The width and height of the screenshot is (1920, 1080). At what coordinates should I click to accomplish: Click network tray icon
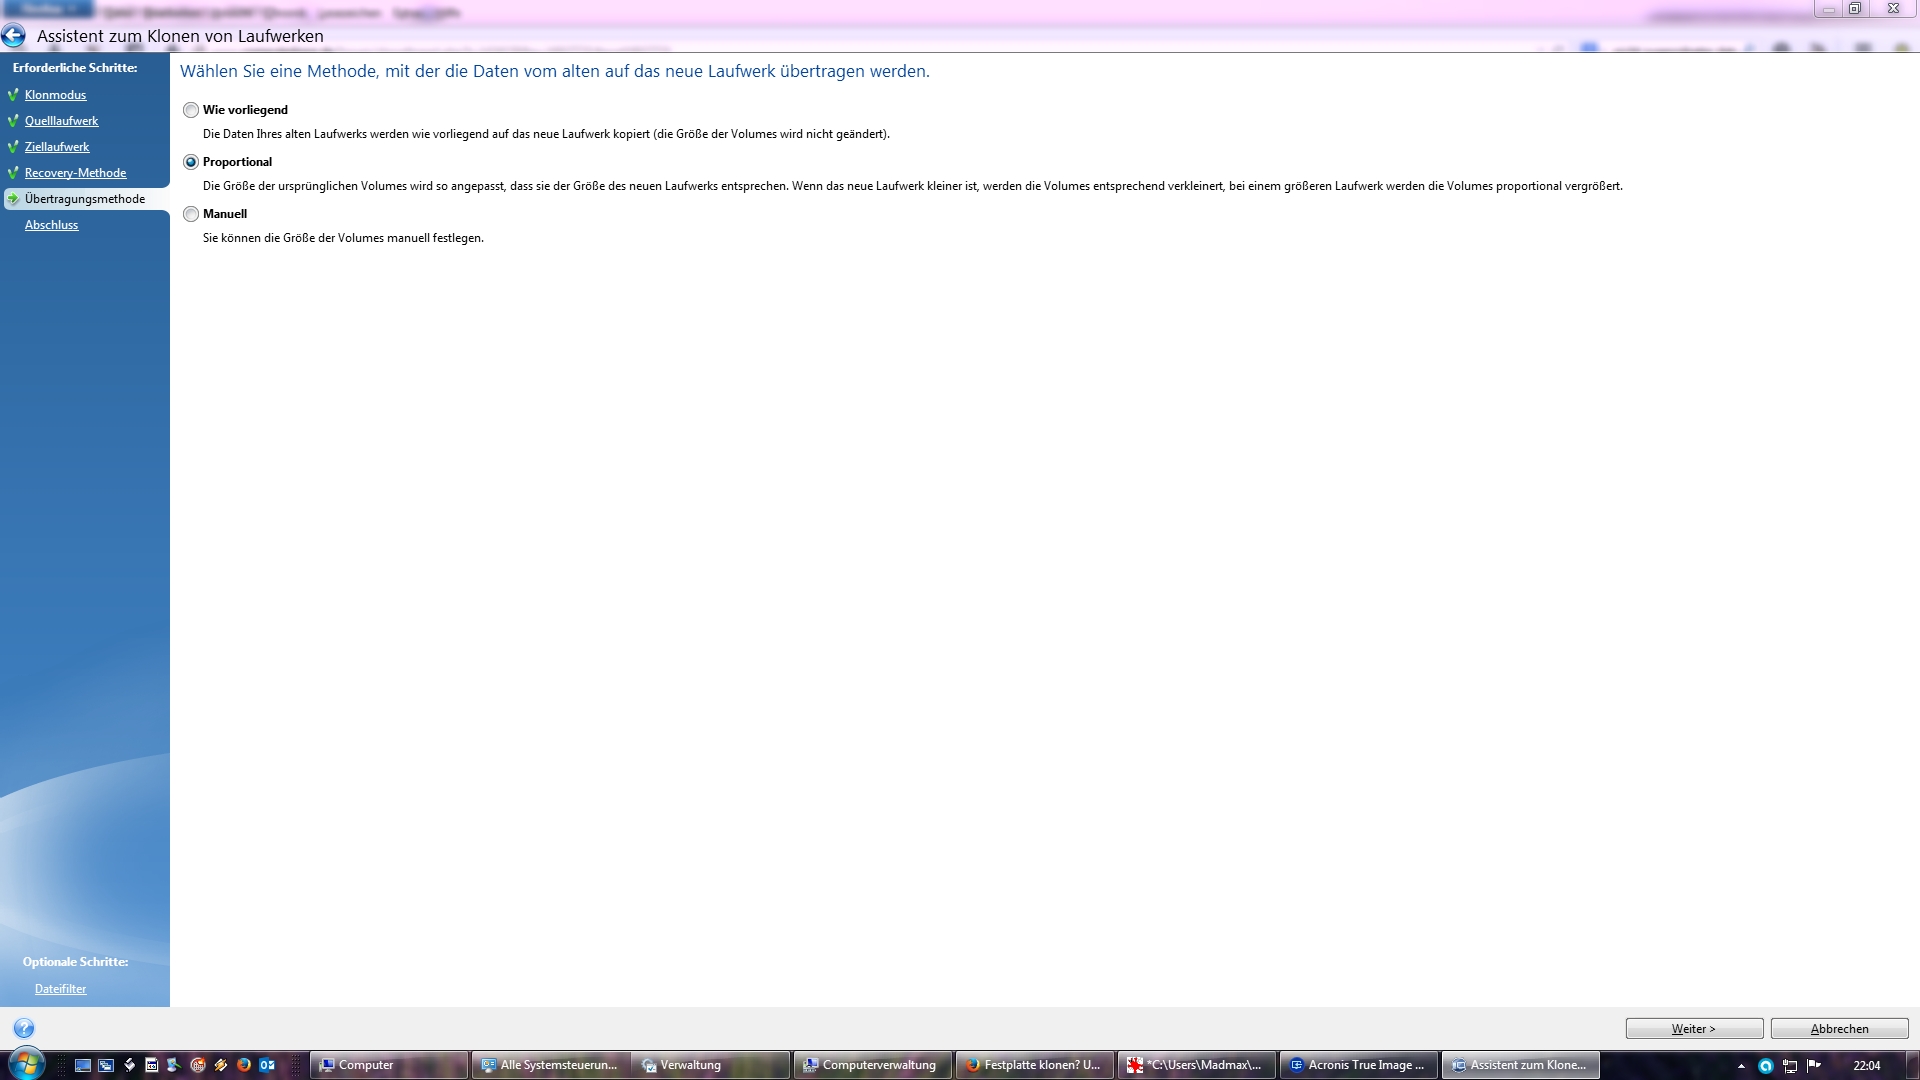click(1790, 1066)
